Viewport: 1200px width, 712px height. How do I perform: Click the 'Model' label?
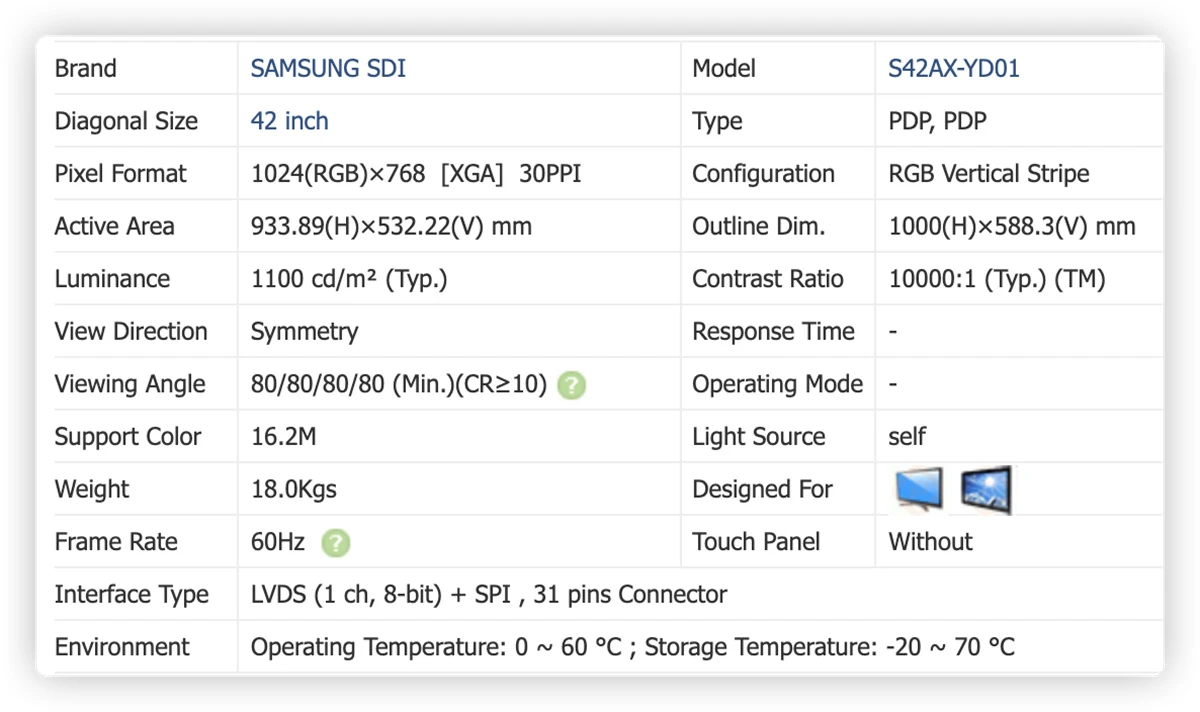[724, 69]
